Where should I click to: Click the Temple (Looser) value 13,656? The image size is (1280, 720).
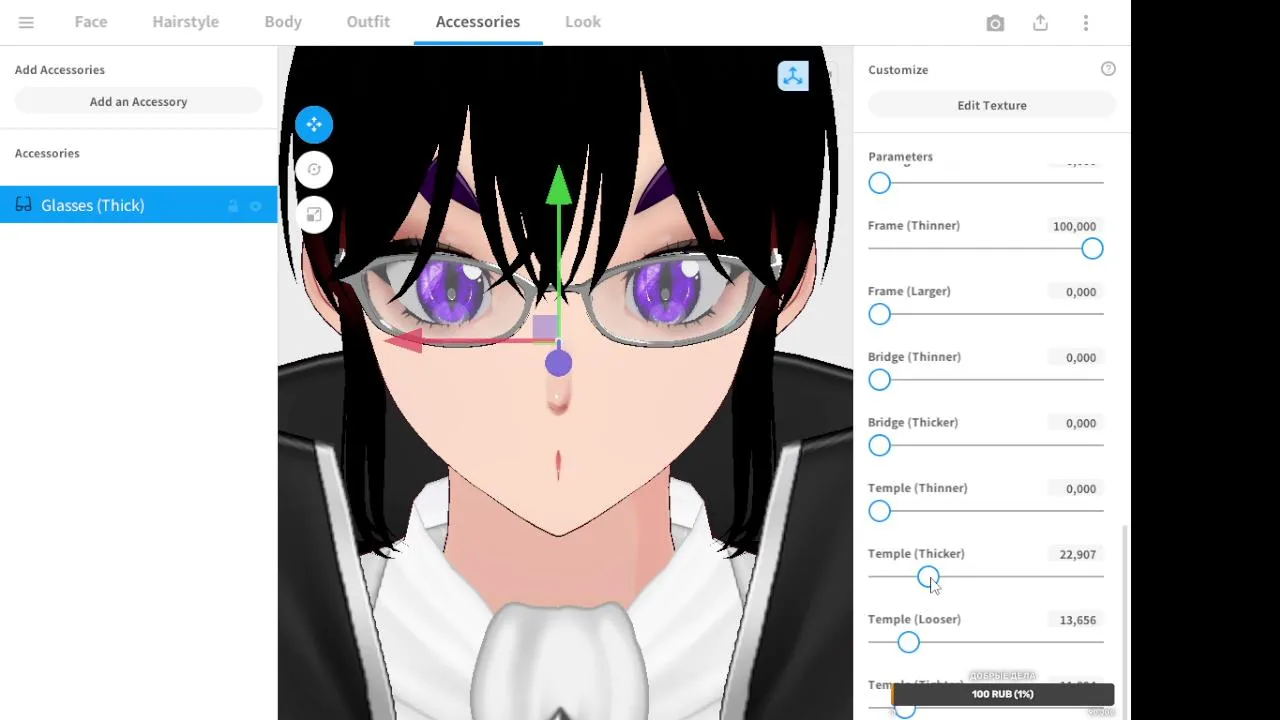coord(1074,620)
